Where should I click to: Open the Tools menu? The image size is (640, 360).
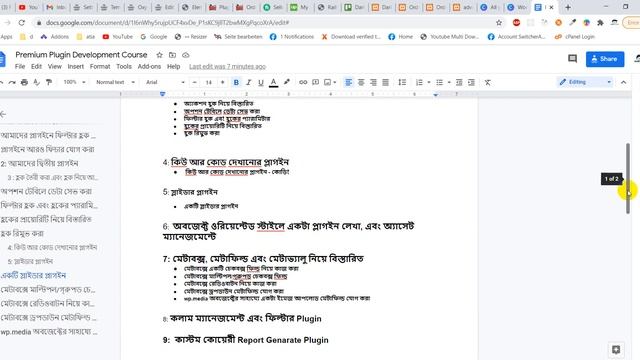124,67
